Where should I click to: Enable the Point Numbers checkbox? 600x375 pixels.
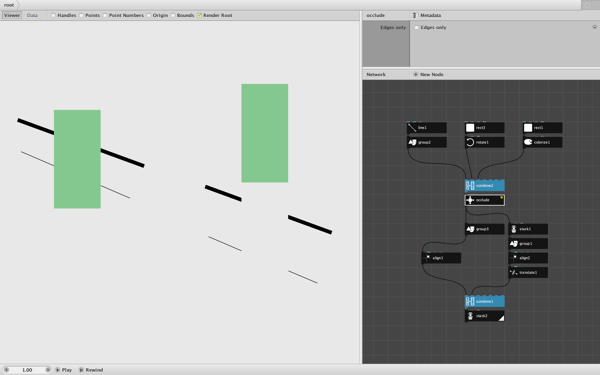105,15
